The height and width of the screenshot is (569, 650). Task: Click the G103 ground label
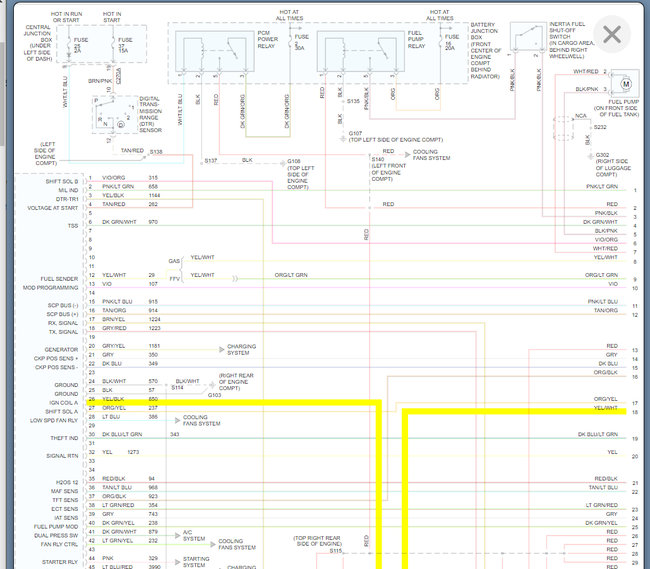pos(214,395)
